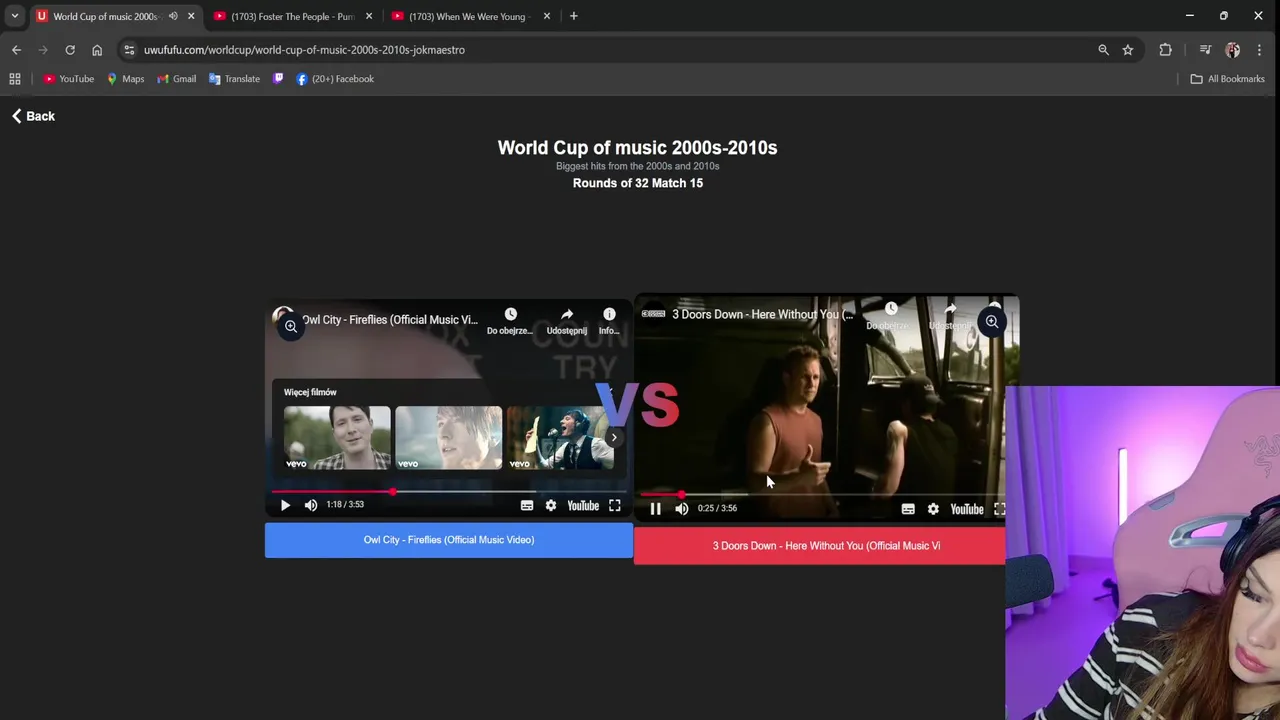
Task: Click the address bar URL
Action: coord(304,50)
